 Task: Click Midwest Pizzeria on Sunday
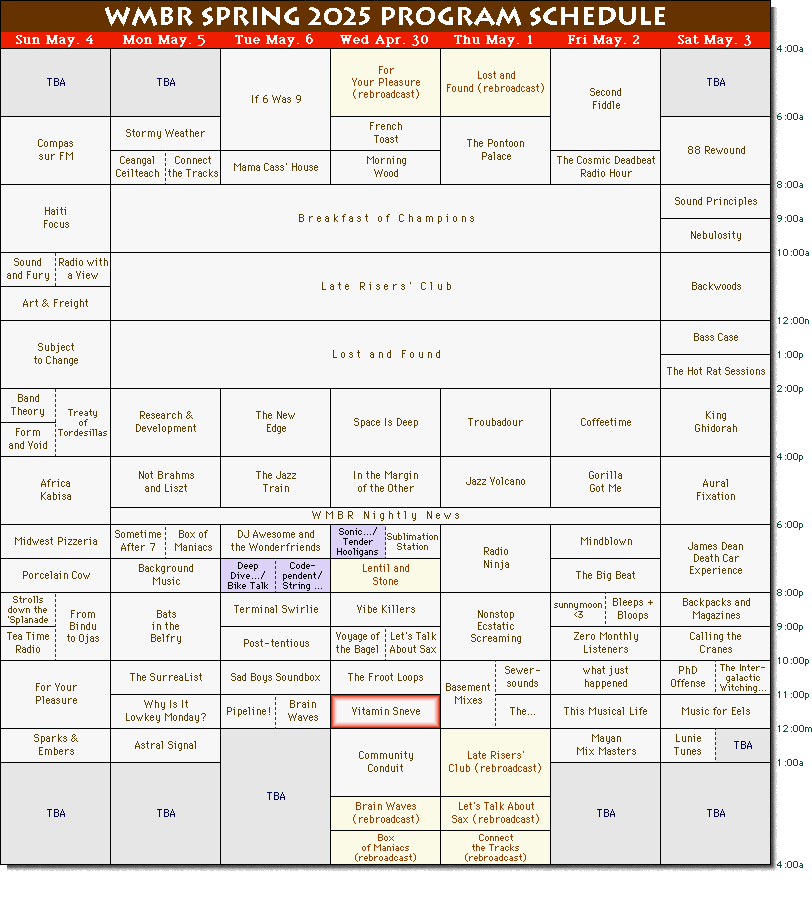(55, 541)
